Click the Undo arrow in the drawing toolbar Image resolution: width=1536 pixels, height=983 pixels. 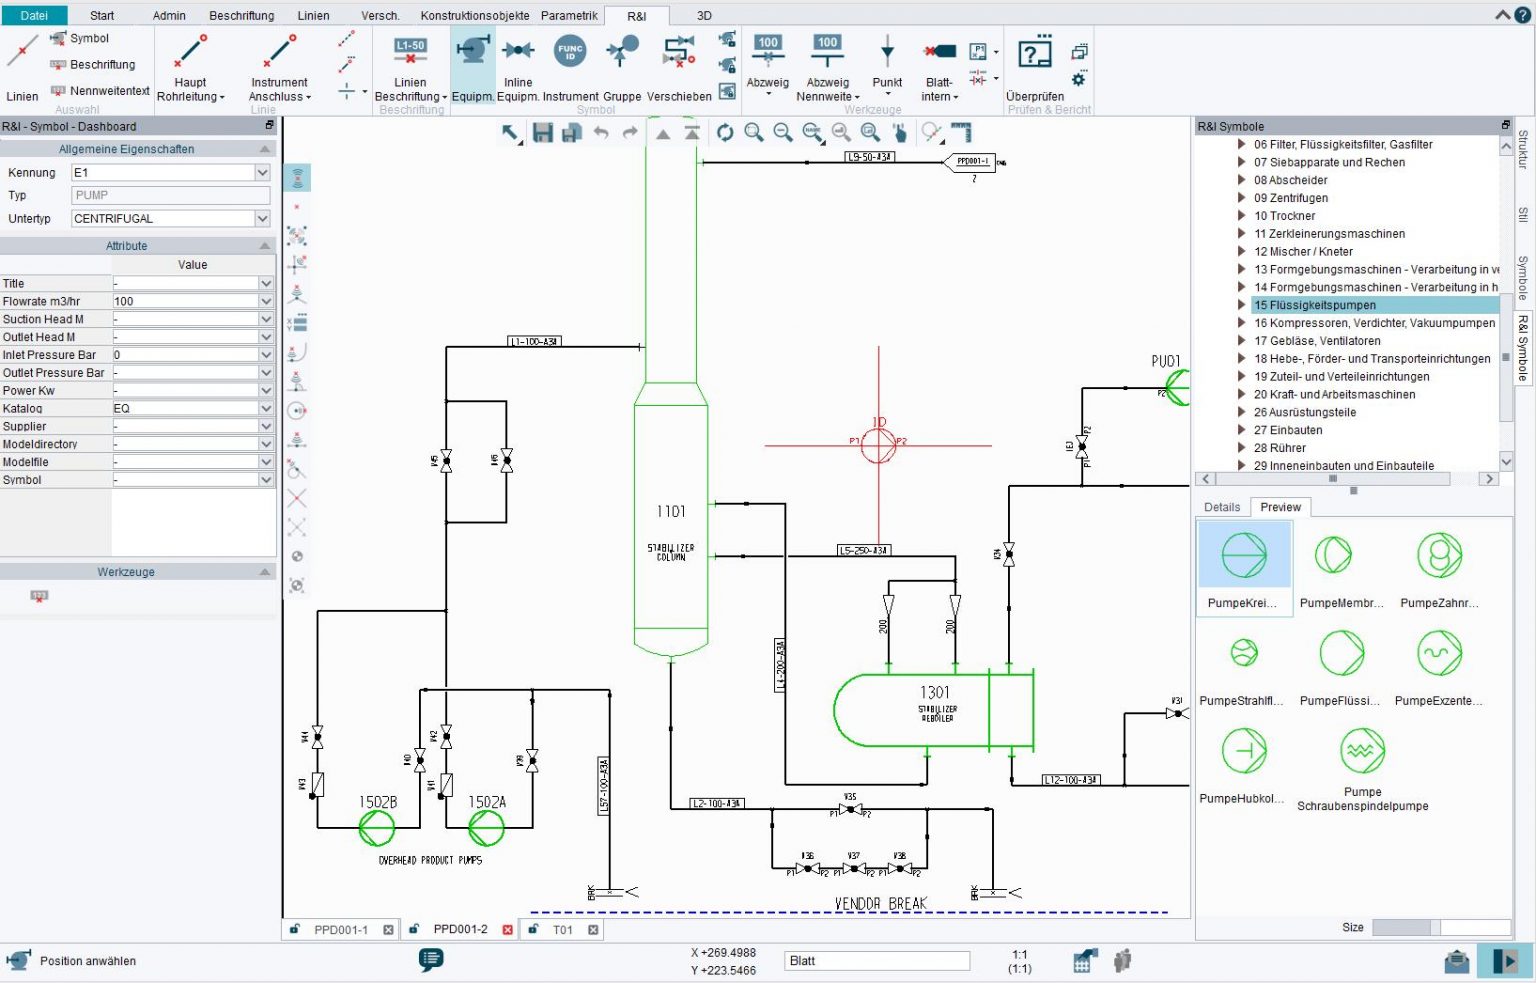pyautogui.click(x=601, y=133)
